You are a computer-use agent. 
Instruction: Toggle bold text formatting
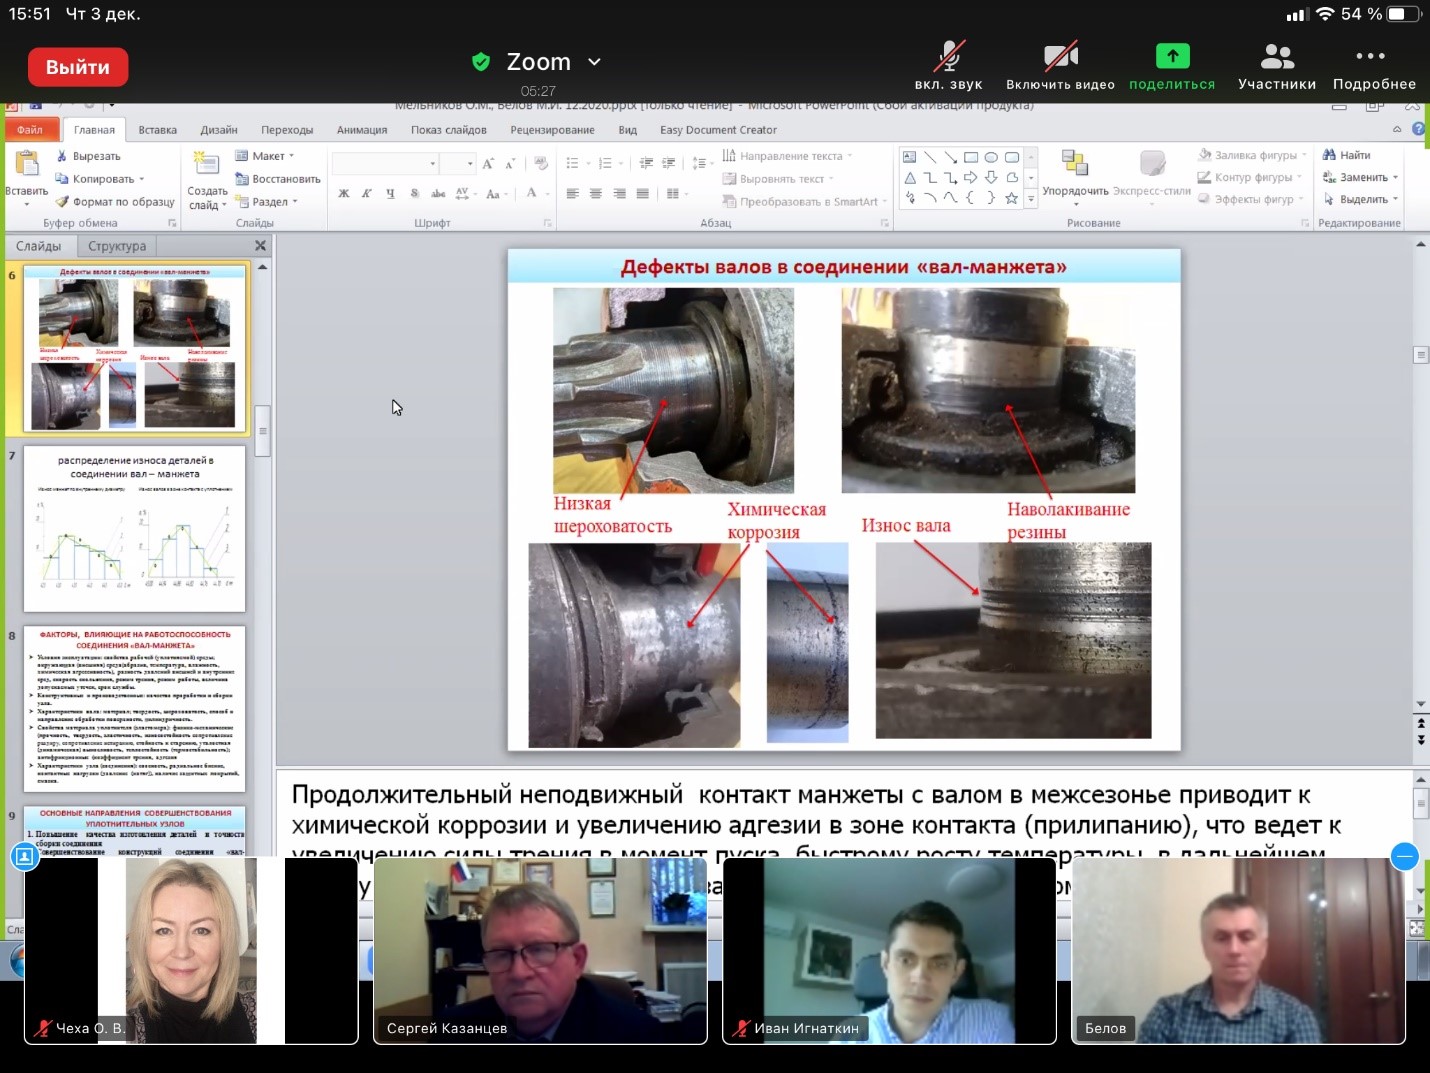pyautogui.click(x=344, y=193)
